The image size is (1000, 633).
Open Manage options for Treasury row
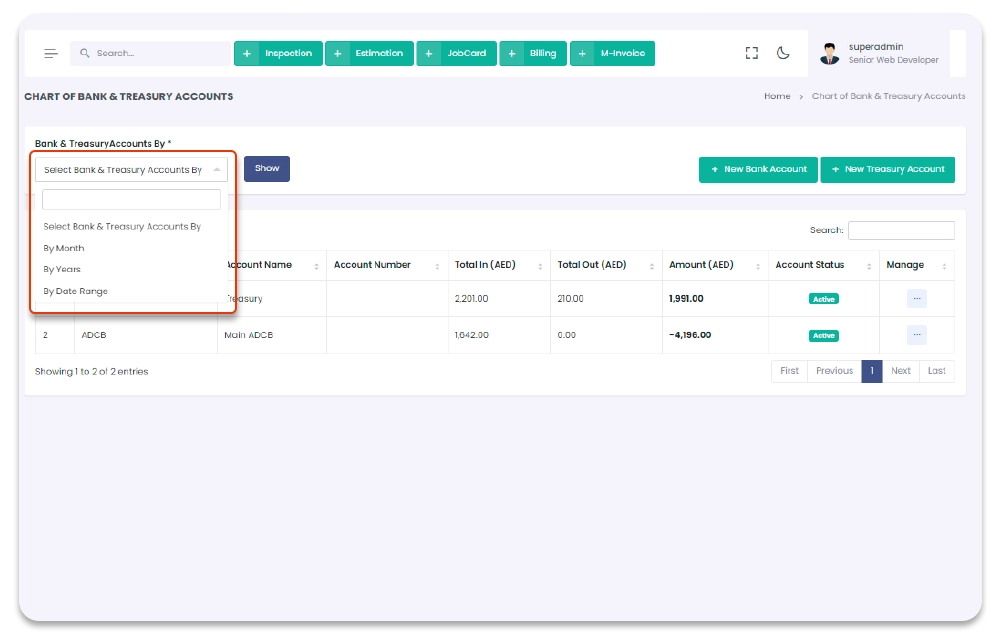tap(916, 298)
